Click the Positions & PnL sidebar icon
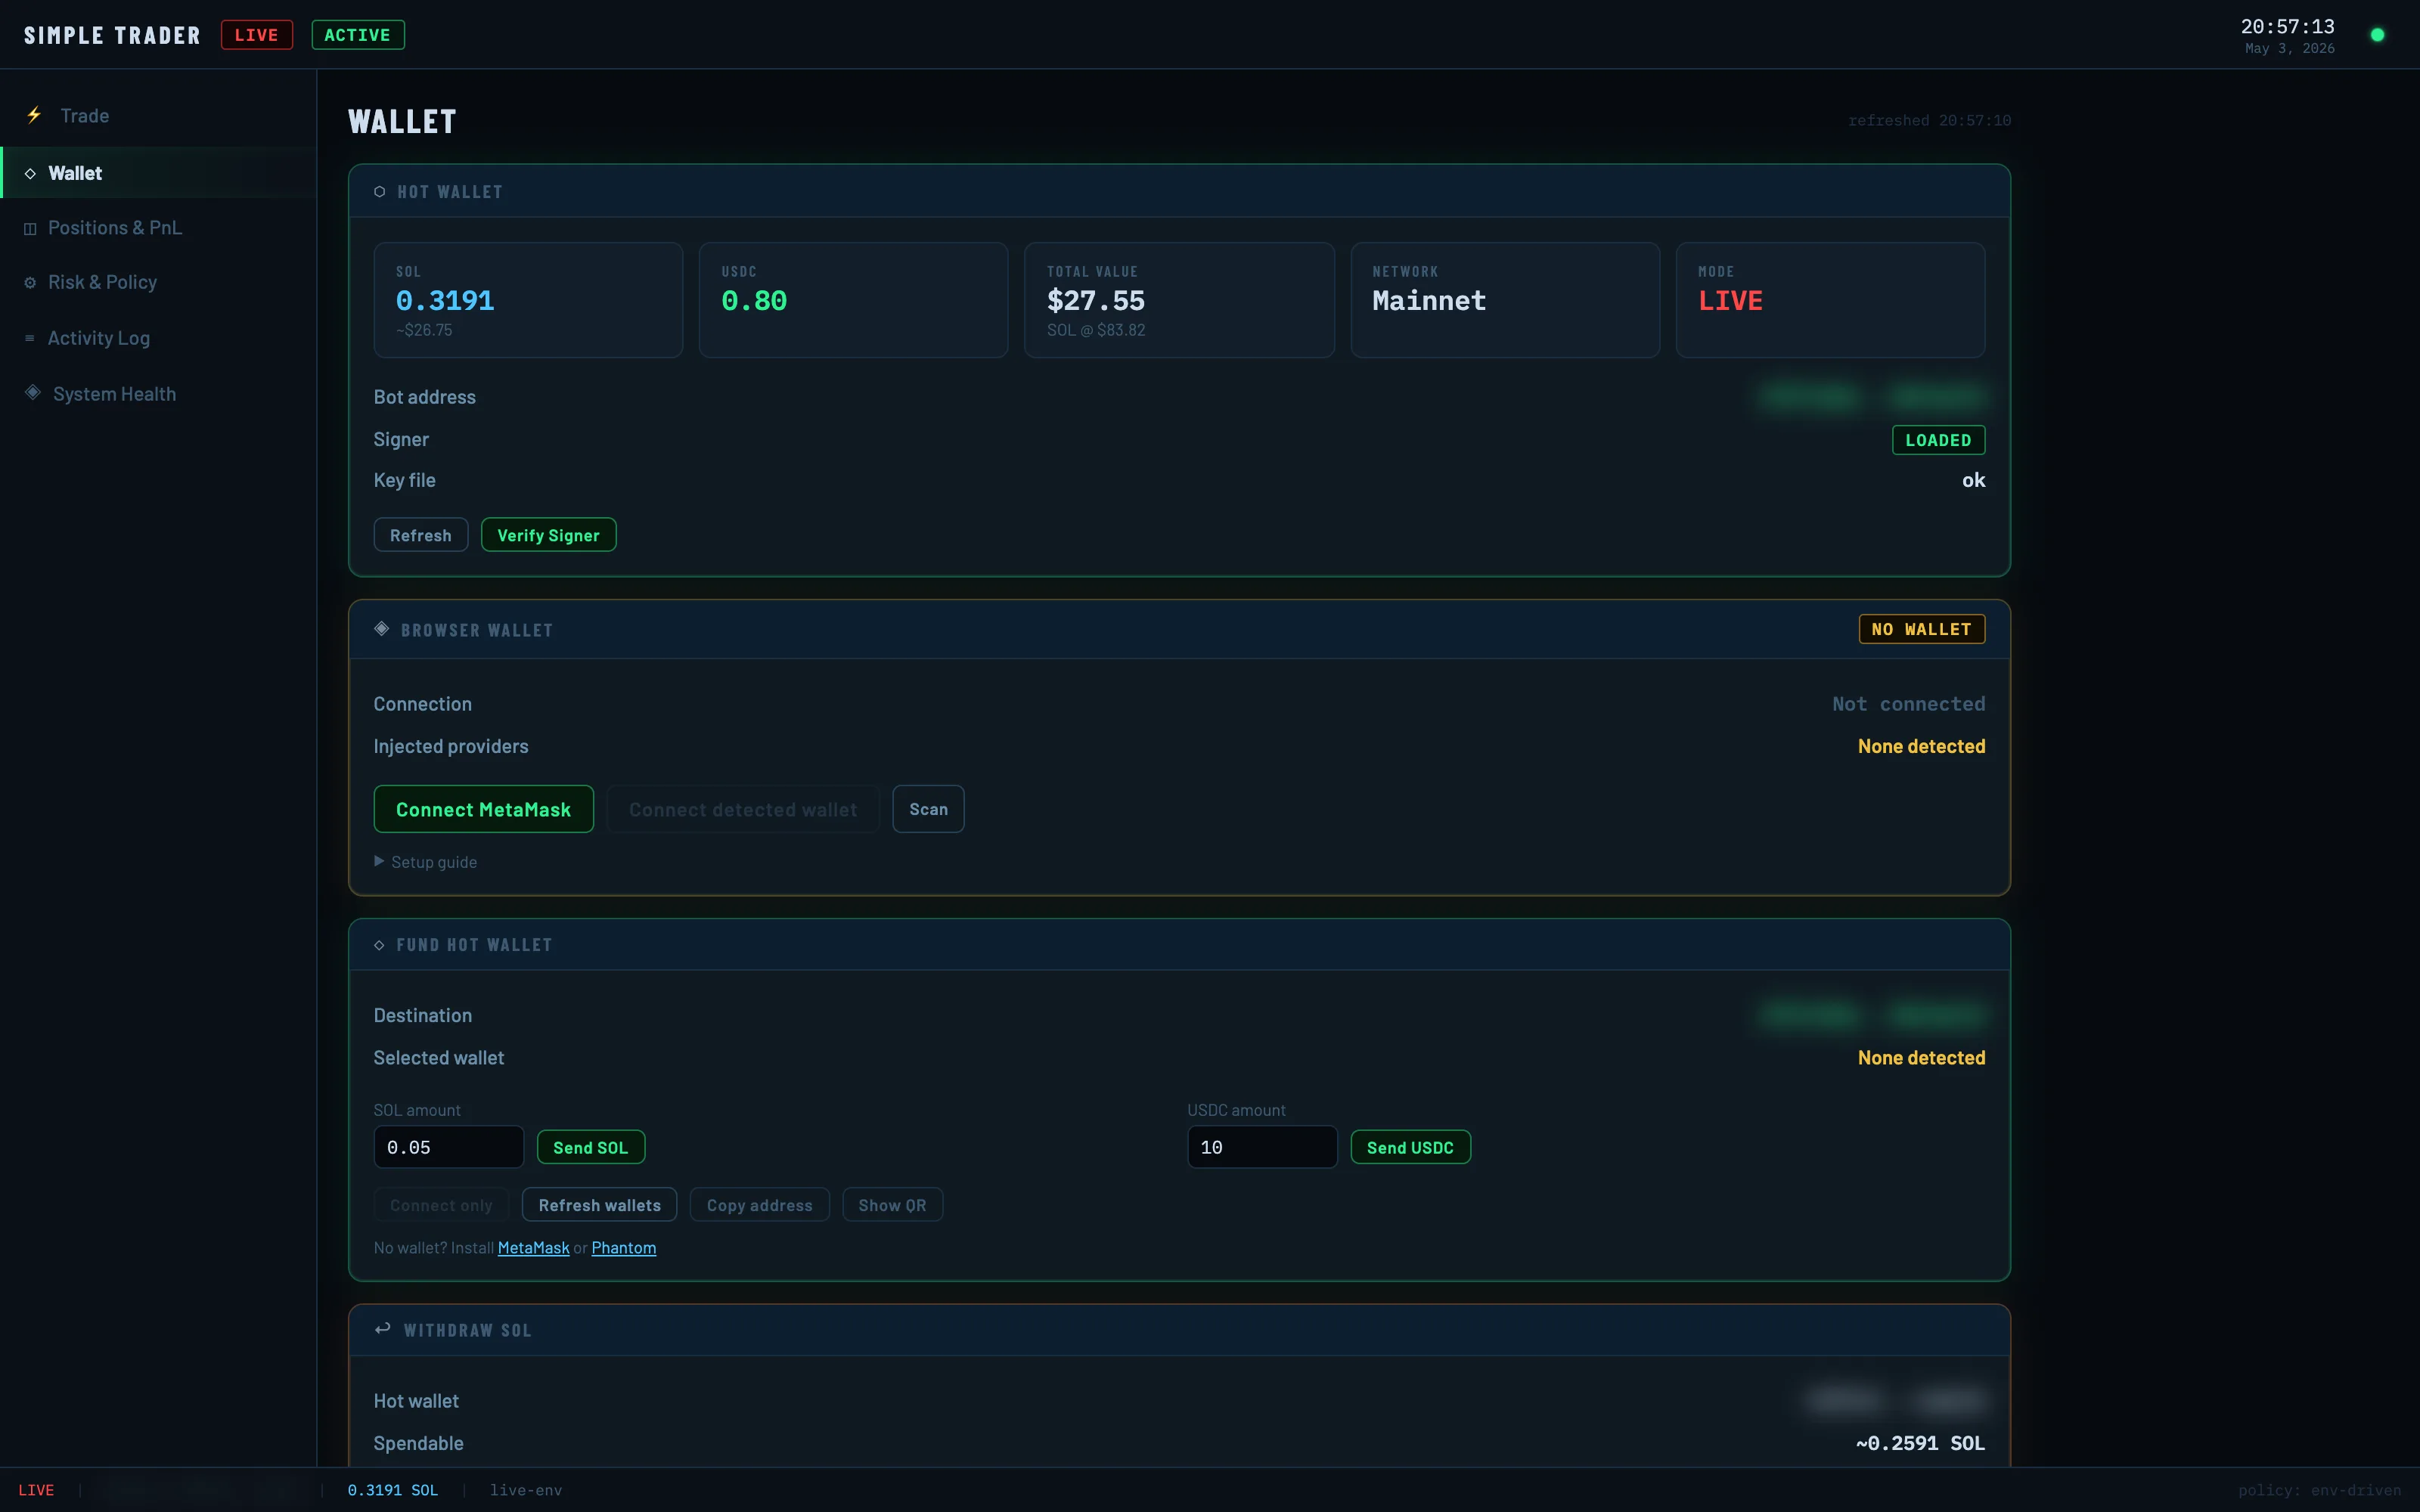The width and height of the screenshot is (2420, 1512). 30,229
